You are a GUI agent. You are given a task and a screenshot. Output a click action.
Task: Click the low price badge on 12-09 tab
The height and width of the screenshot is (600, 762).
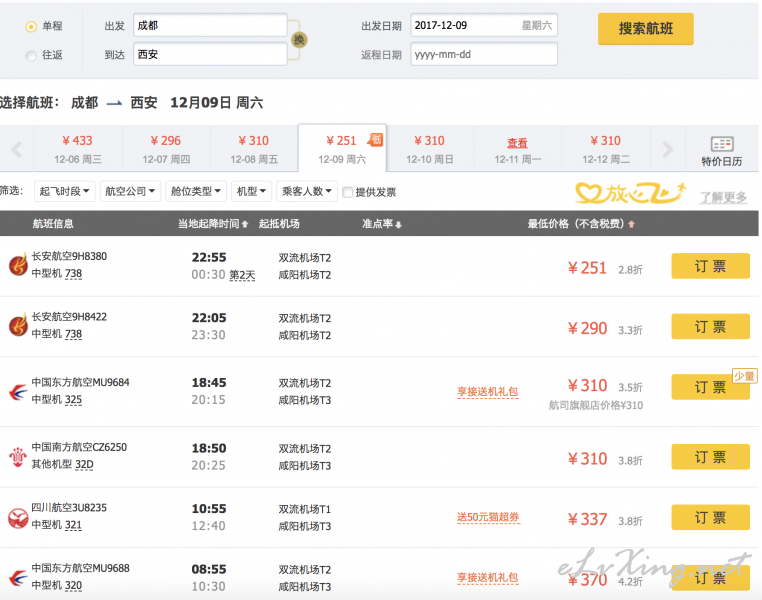(375, 140)
